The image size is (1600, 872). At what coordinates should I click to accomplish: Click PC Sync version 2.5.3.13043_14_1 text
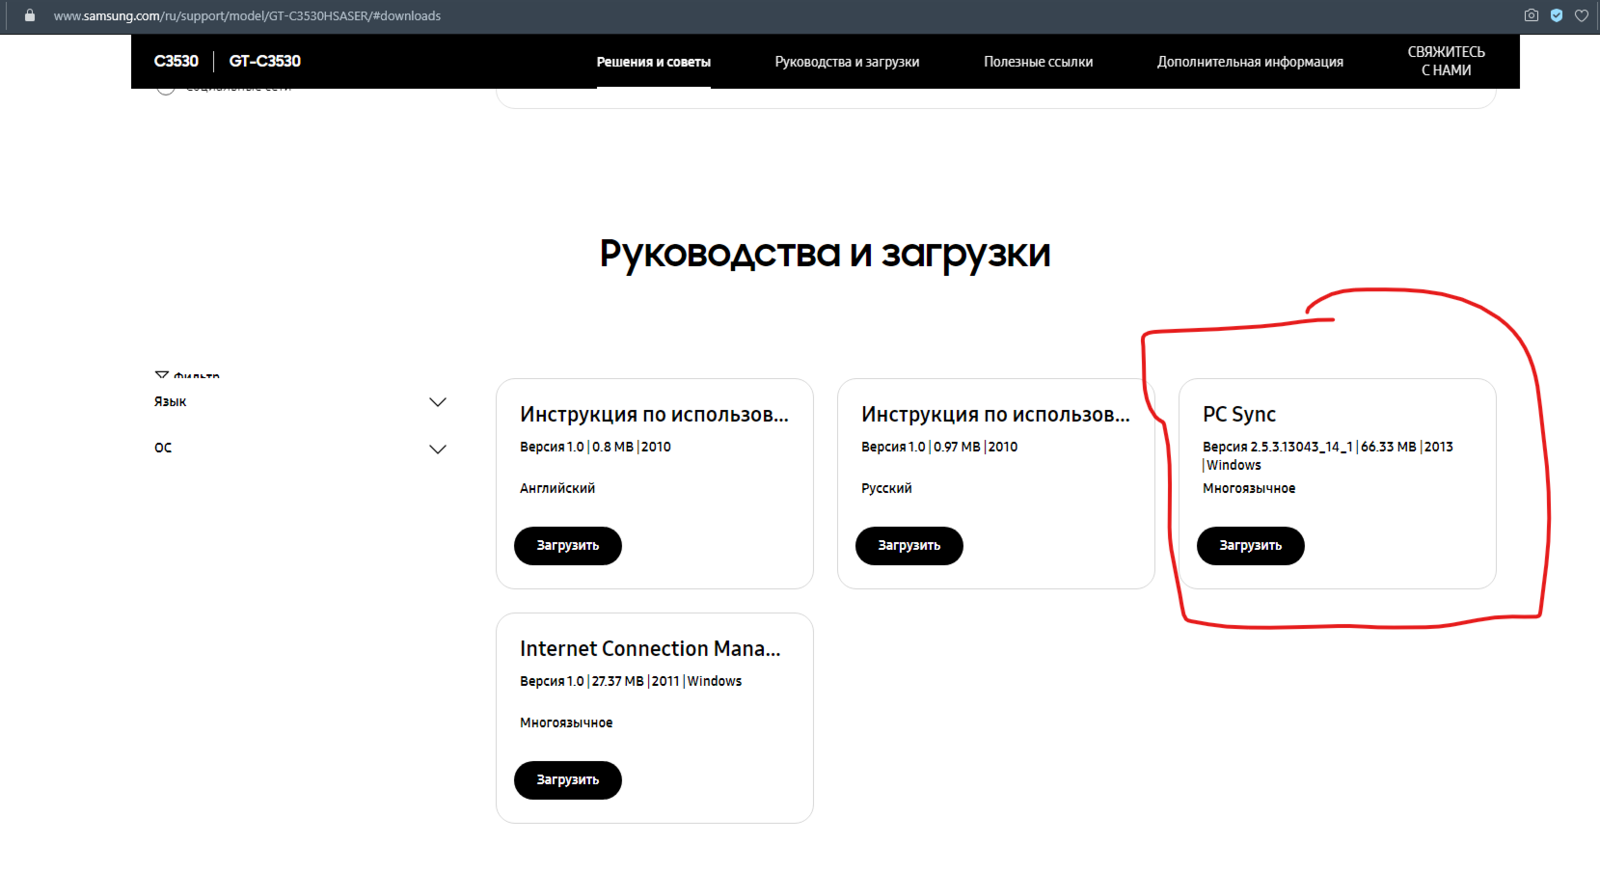1277,447
